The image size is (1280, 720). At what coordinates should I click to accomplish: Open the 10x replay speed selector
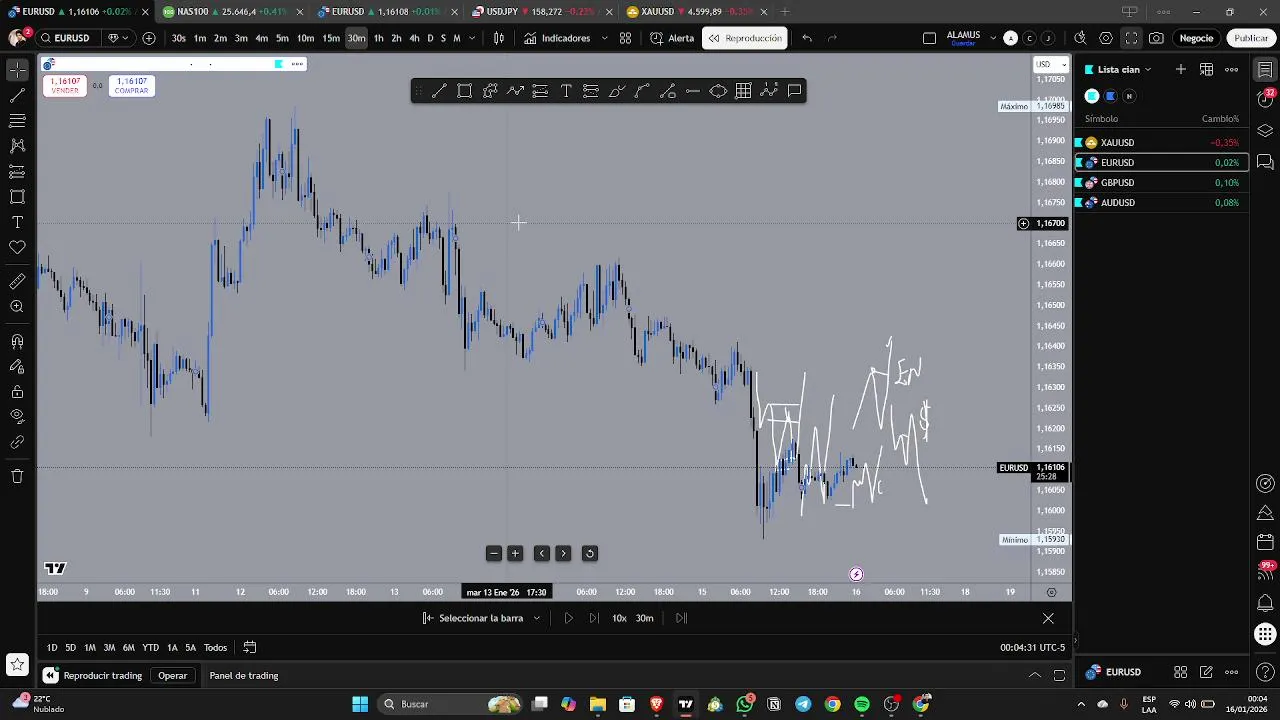coord(619,618)
